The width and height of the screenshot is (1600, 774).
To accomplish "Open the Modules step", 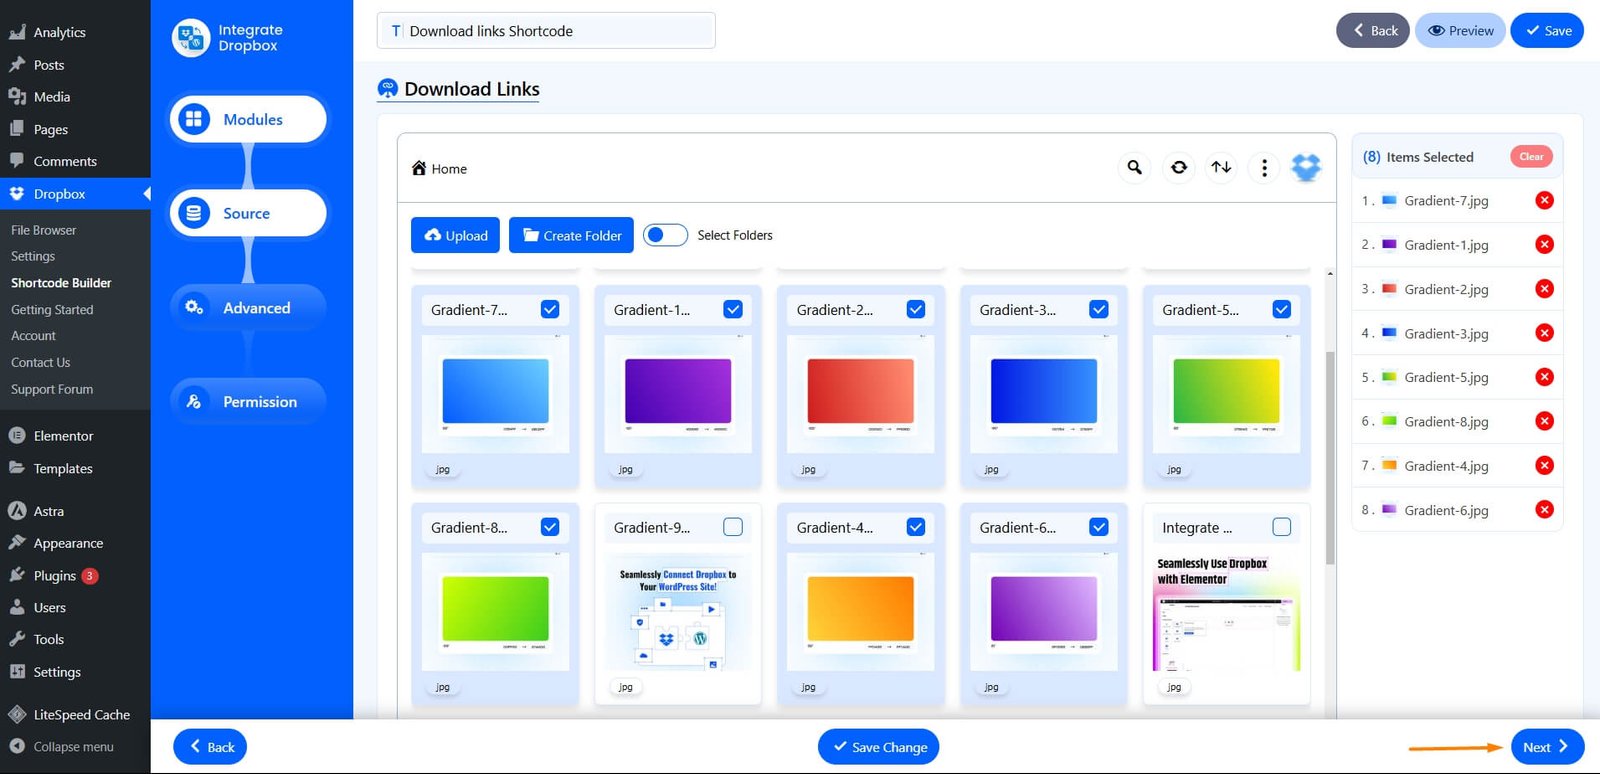I will point(248,119).
